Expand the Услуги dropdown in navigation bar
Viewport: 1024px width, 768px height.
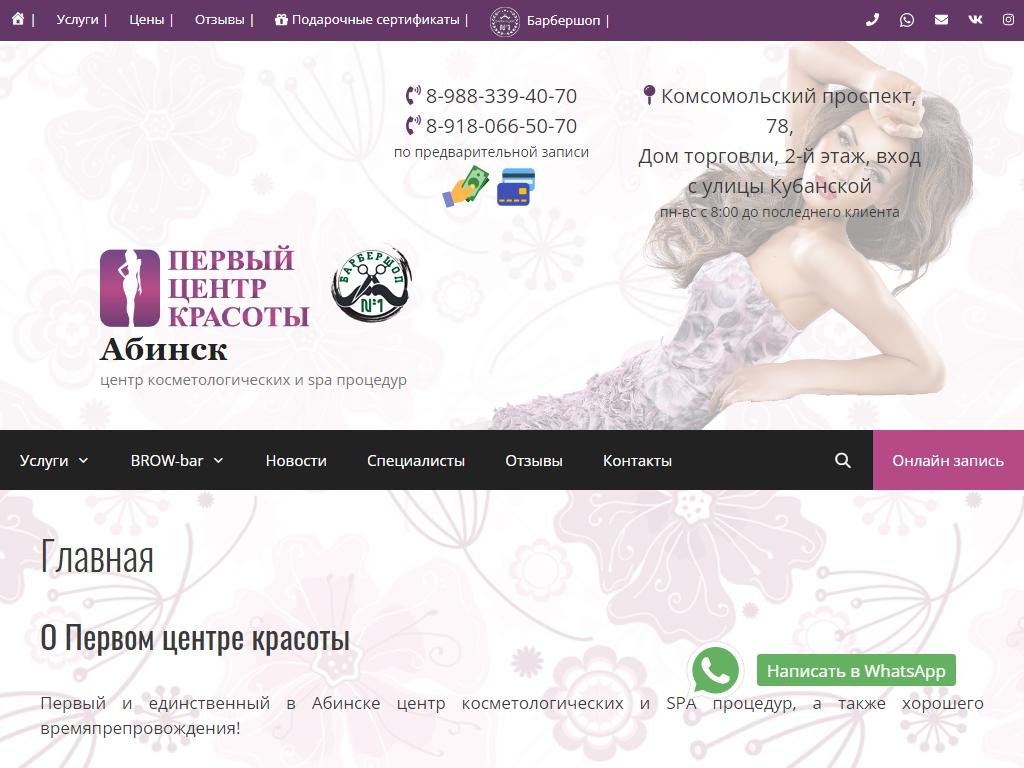54,460
